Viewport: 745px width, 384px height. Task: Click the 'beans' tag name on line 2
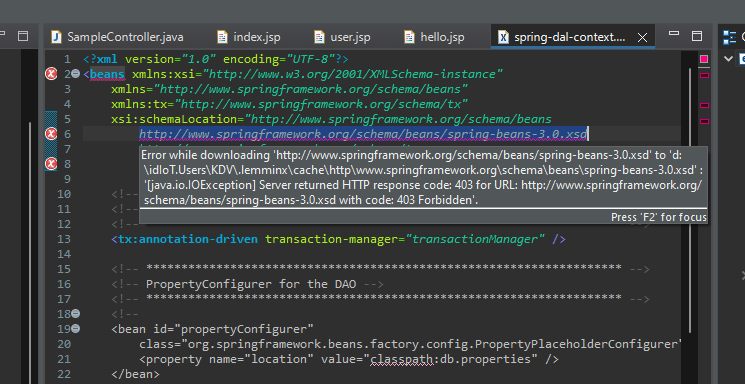point(107,74)
